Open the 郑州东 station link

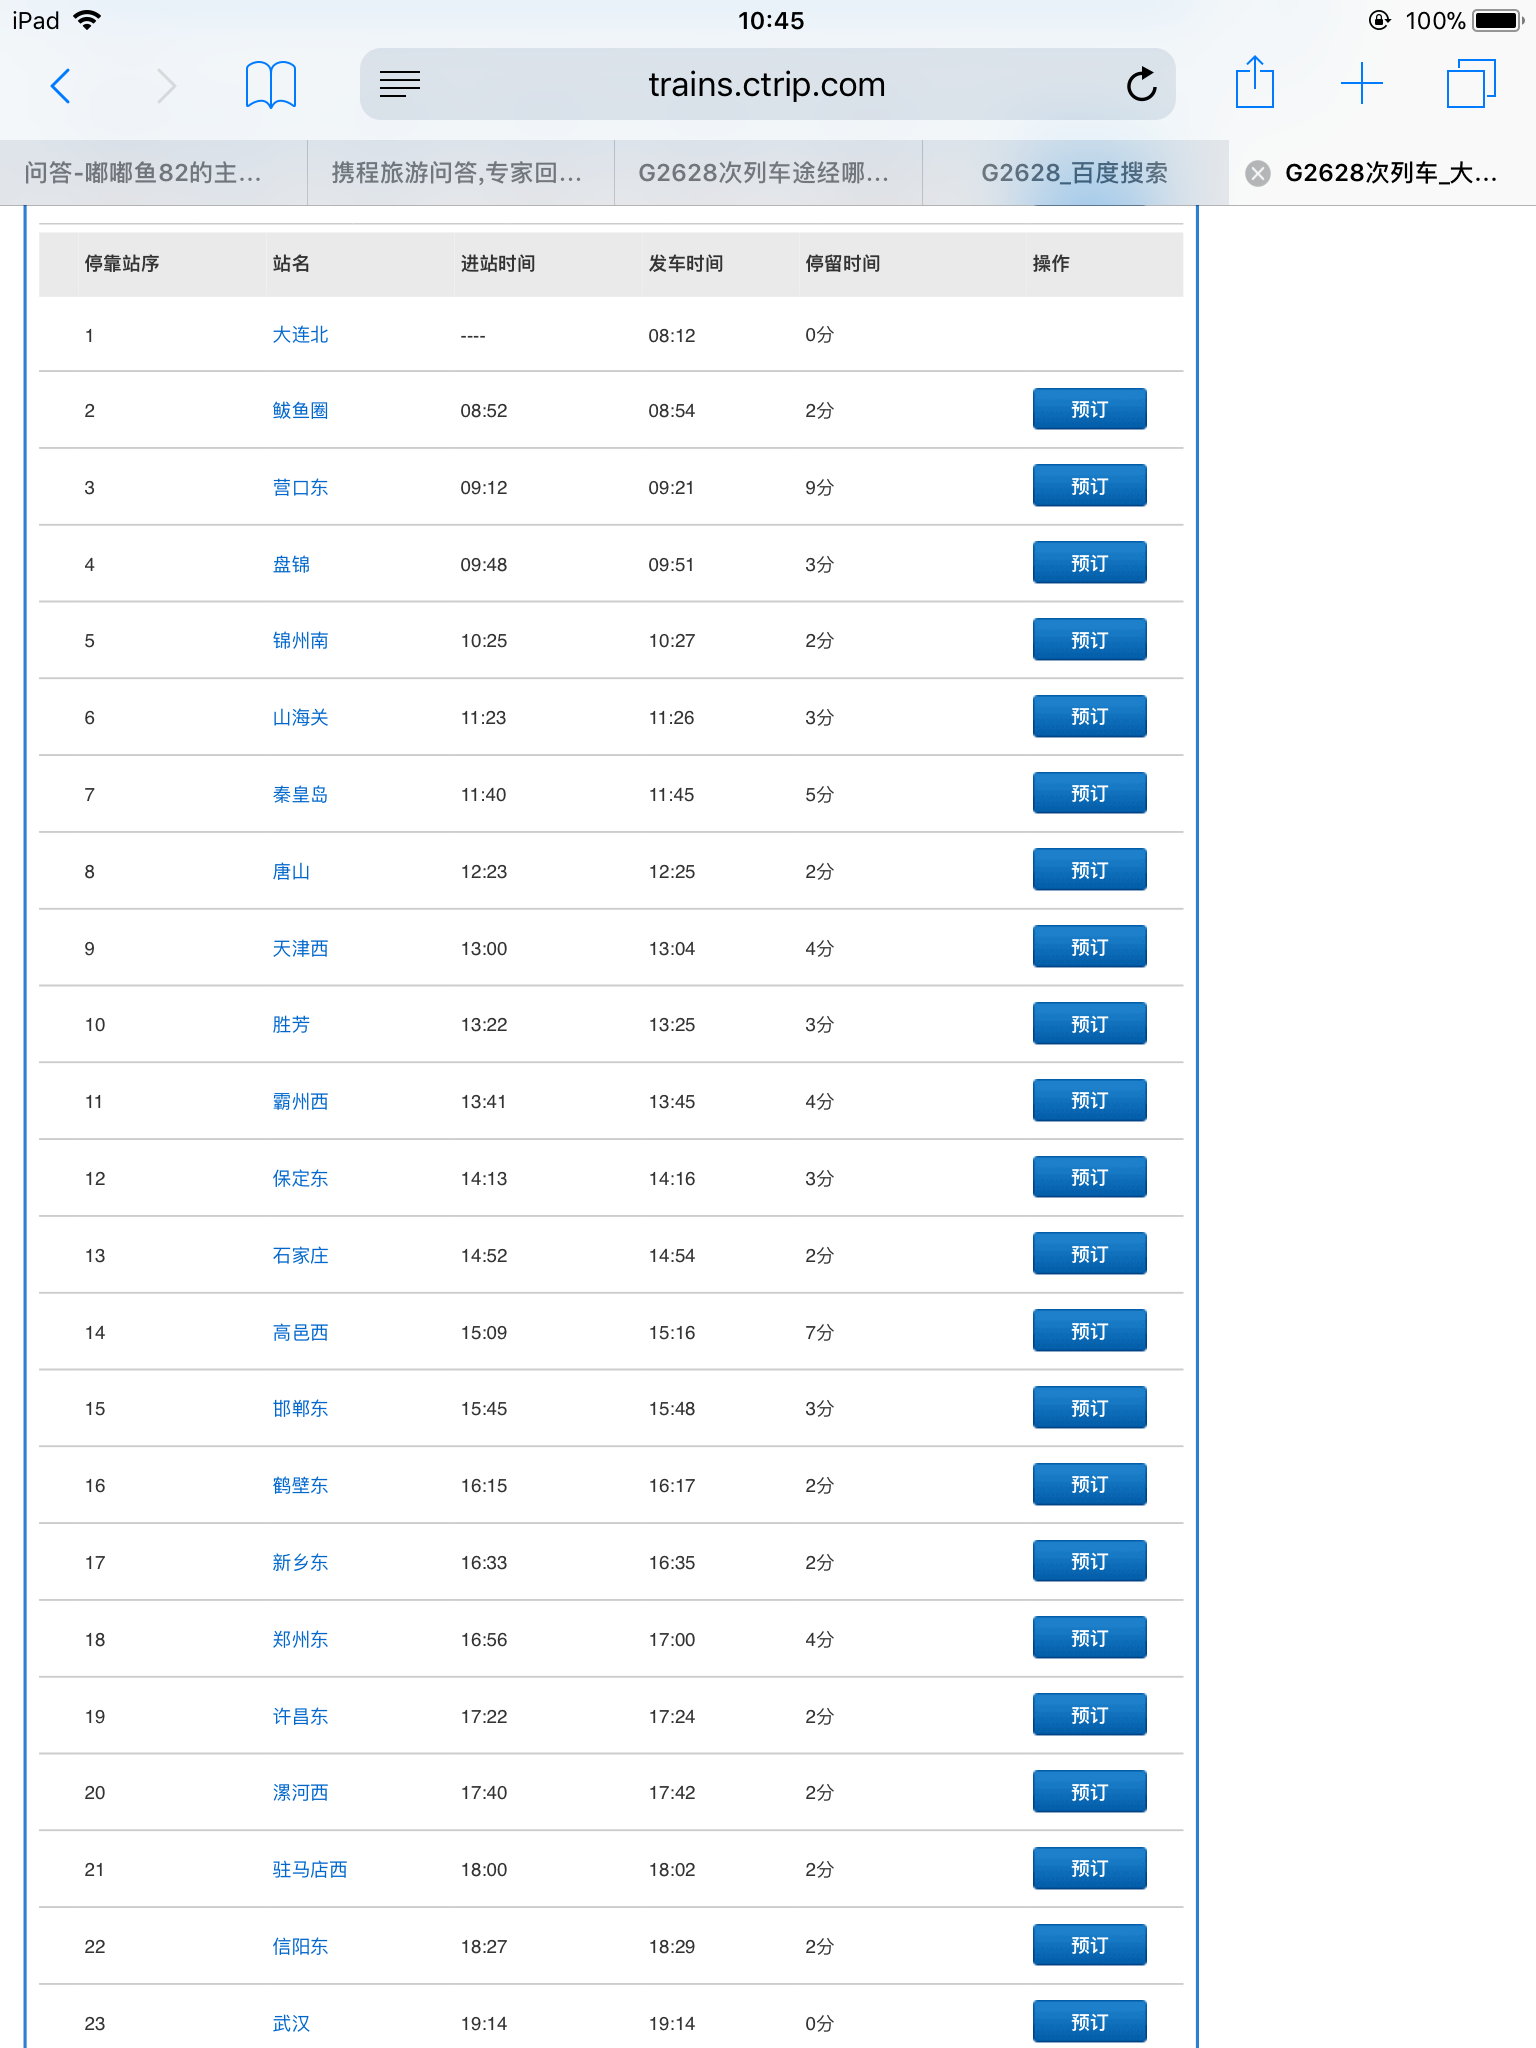click(300, 1640)
